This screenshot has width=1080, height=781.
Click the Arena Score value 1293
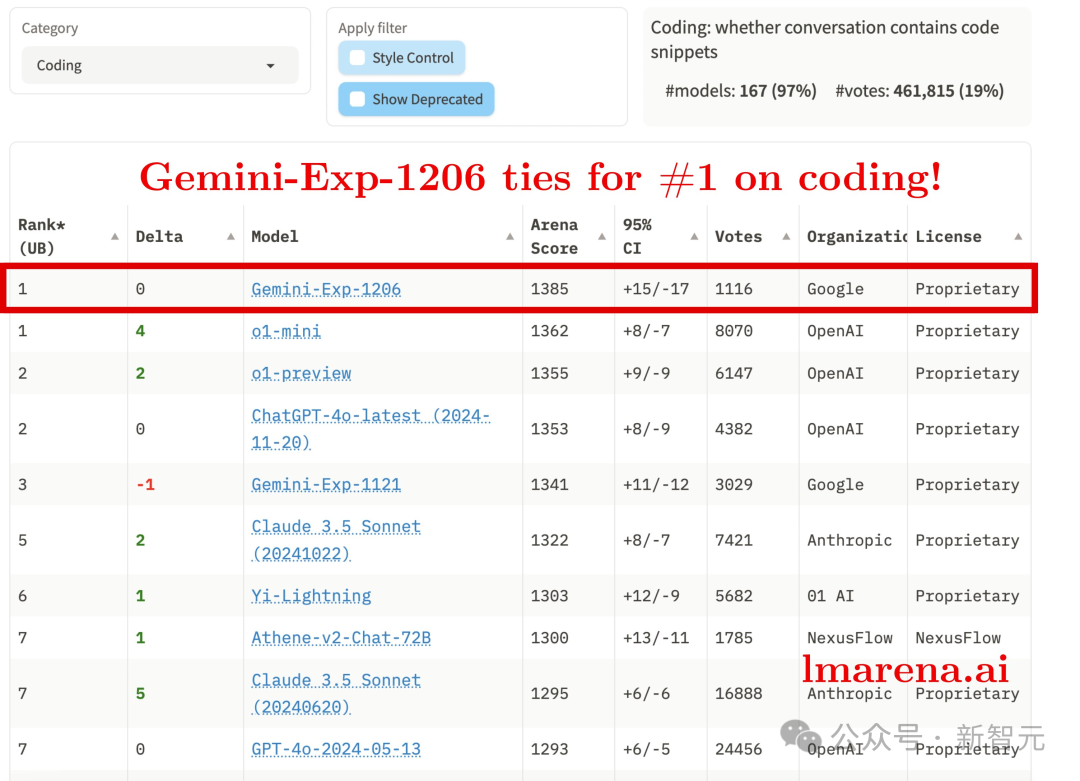pos(550,749)
